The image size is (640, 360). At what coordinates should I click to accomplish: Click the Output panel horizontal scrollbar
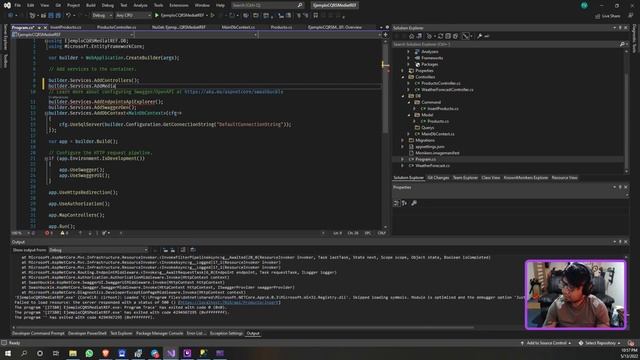pos(244,327)
